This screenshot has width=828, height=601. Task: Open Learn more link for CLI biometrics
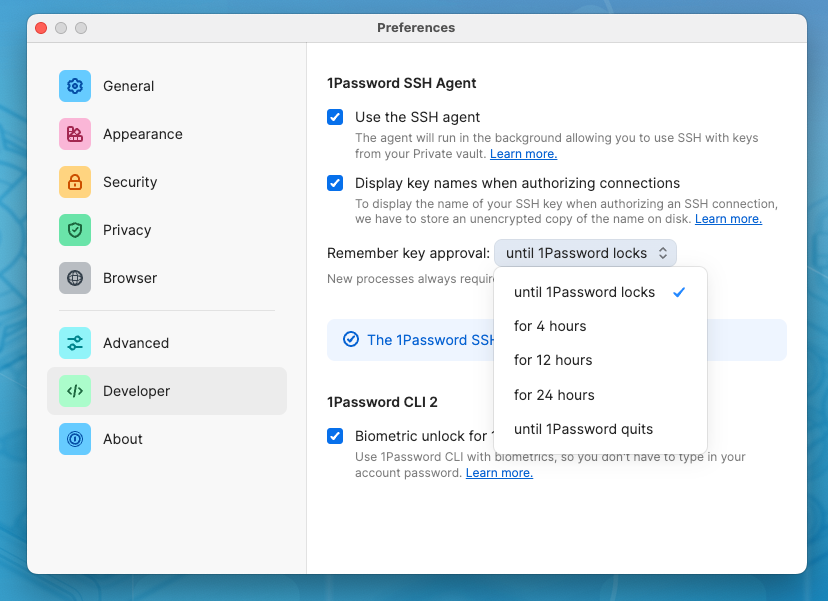499,473
